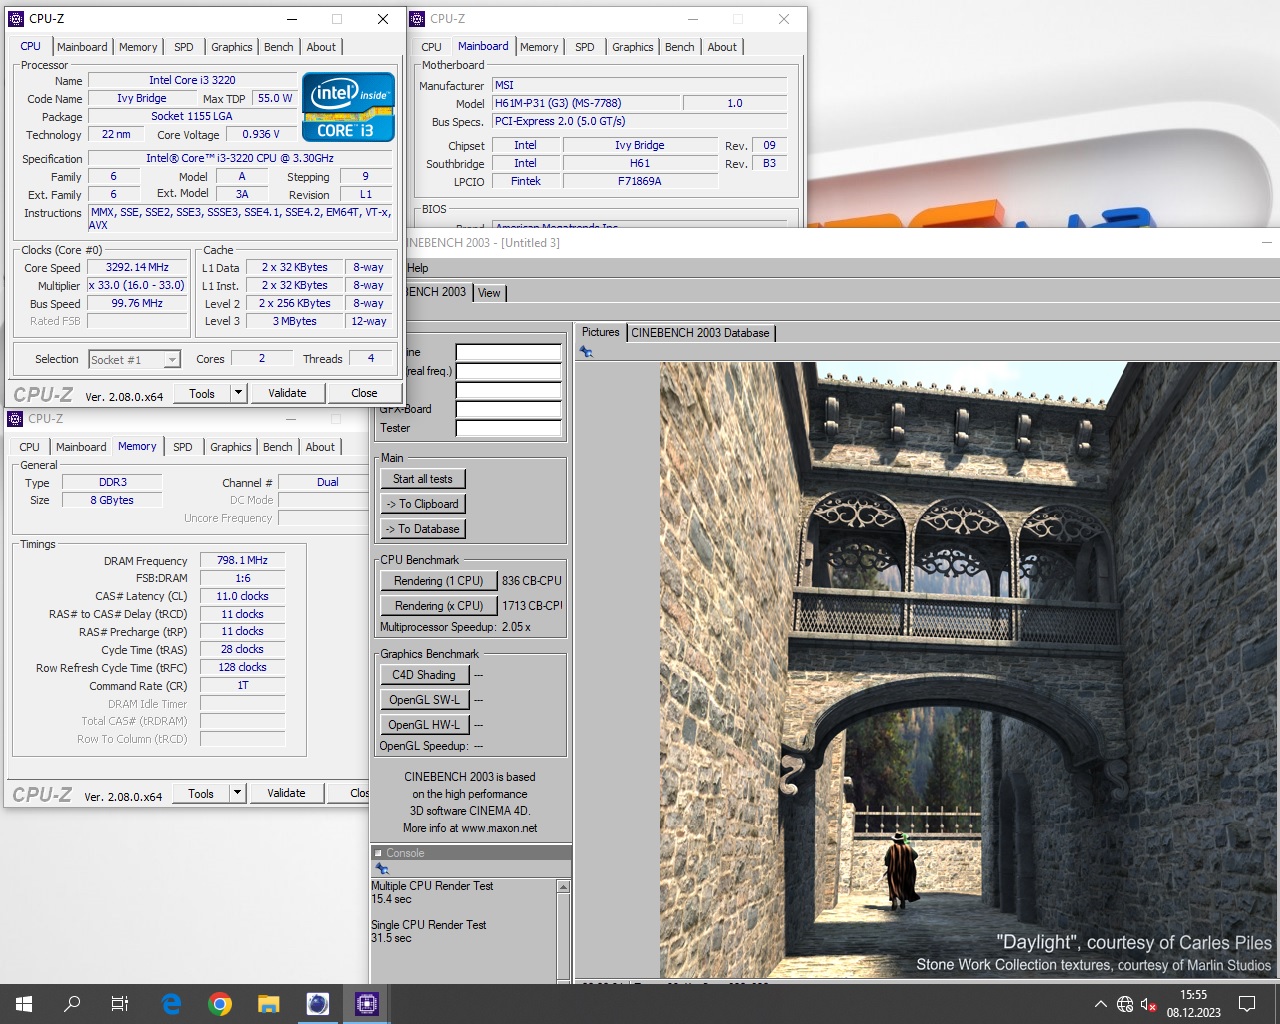
Task: Open Tools dropdown arrow in Memory CPU-Z window
Action: (237, 793)
